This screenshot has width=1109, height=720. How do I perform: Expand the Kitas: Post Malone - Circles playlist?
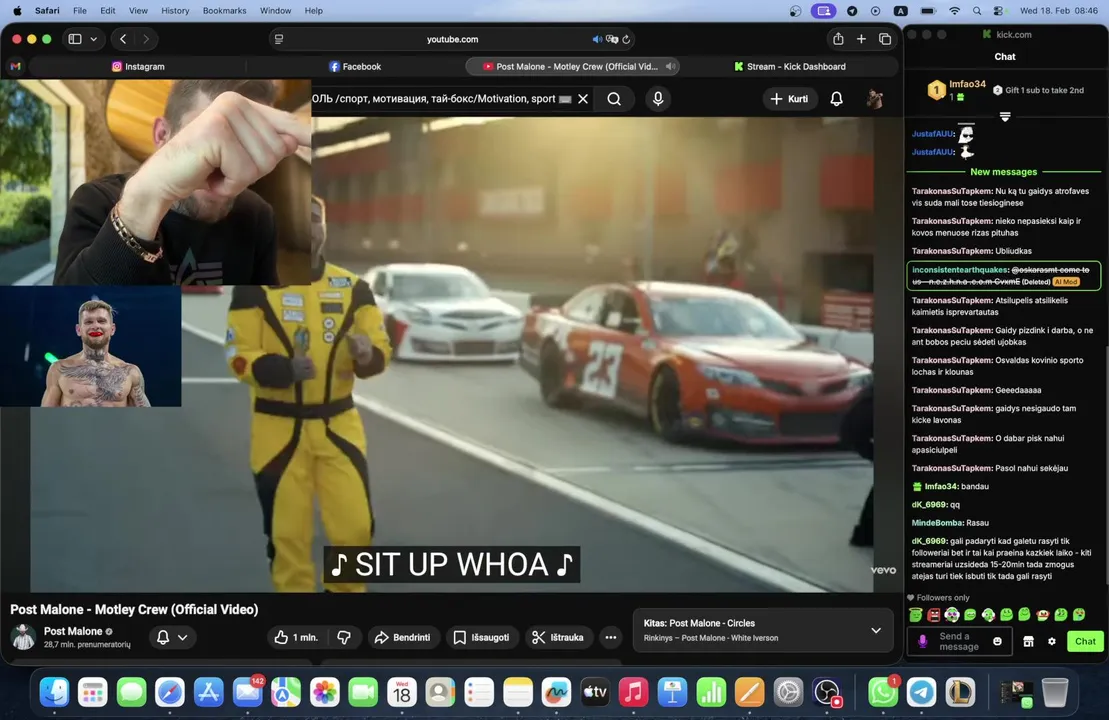(876, 630)
